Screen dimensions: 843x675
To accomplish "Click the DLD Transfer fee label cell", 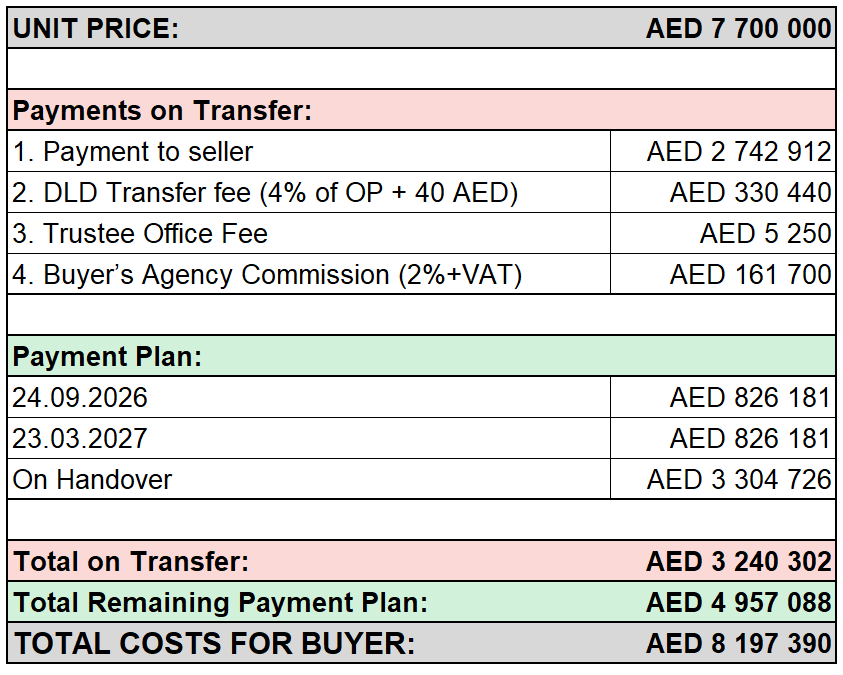I will pyautogui.click(x=309, y=192).
